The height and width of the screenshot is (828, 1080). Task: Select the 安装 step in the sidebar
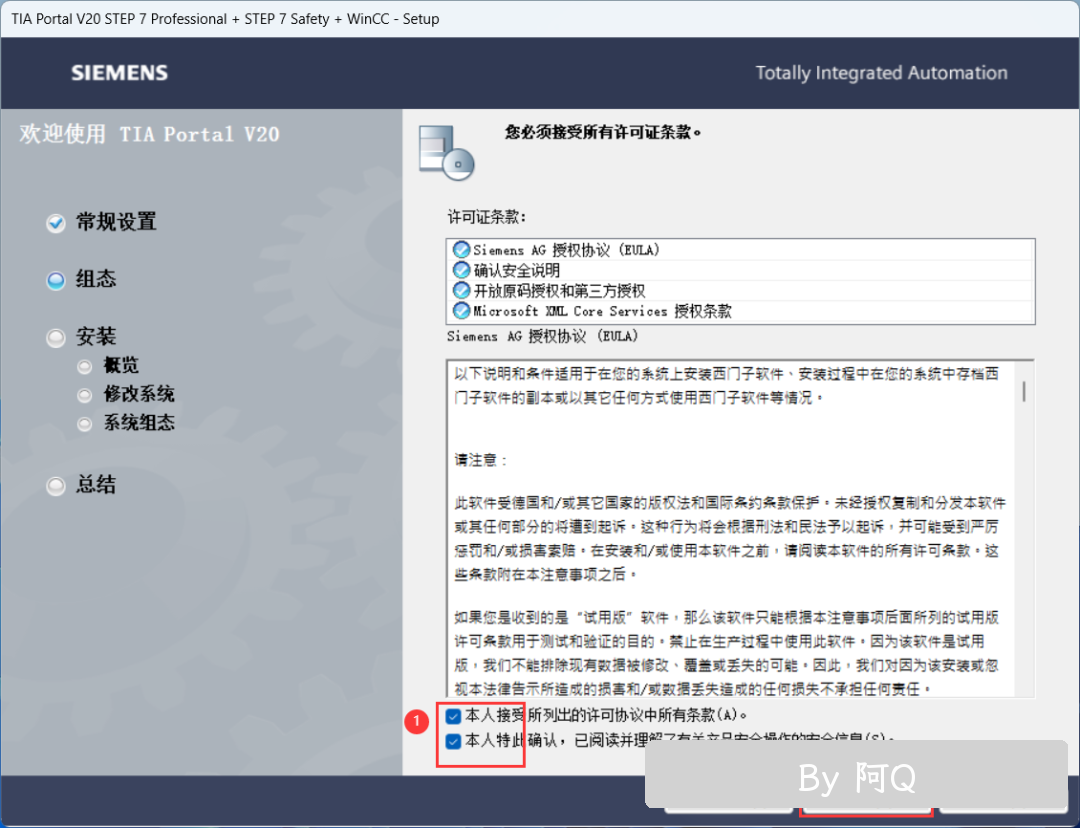click(96, 337)
